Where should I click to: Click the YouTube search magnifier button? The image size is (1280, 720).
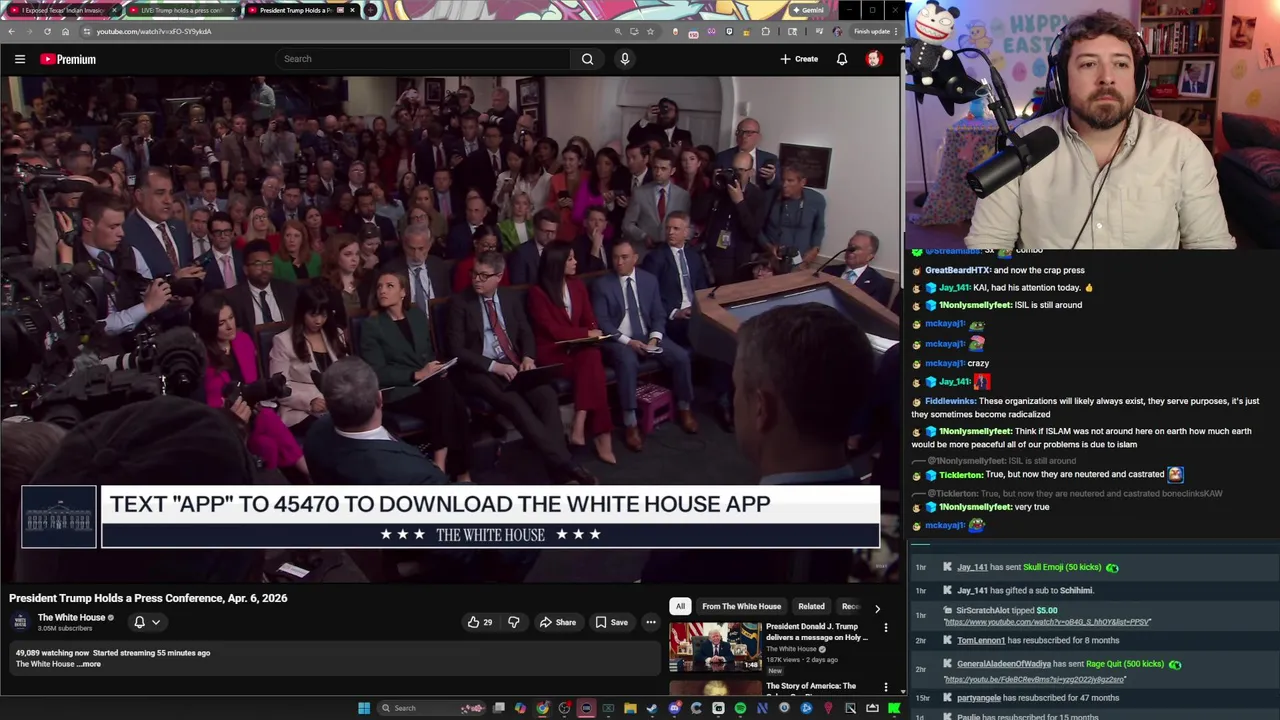tap(587, 59)
